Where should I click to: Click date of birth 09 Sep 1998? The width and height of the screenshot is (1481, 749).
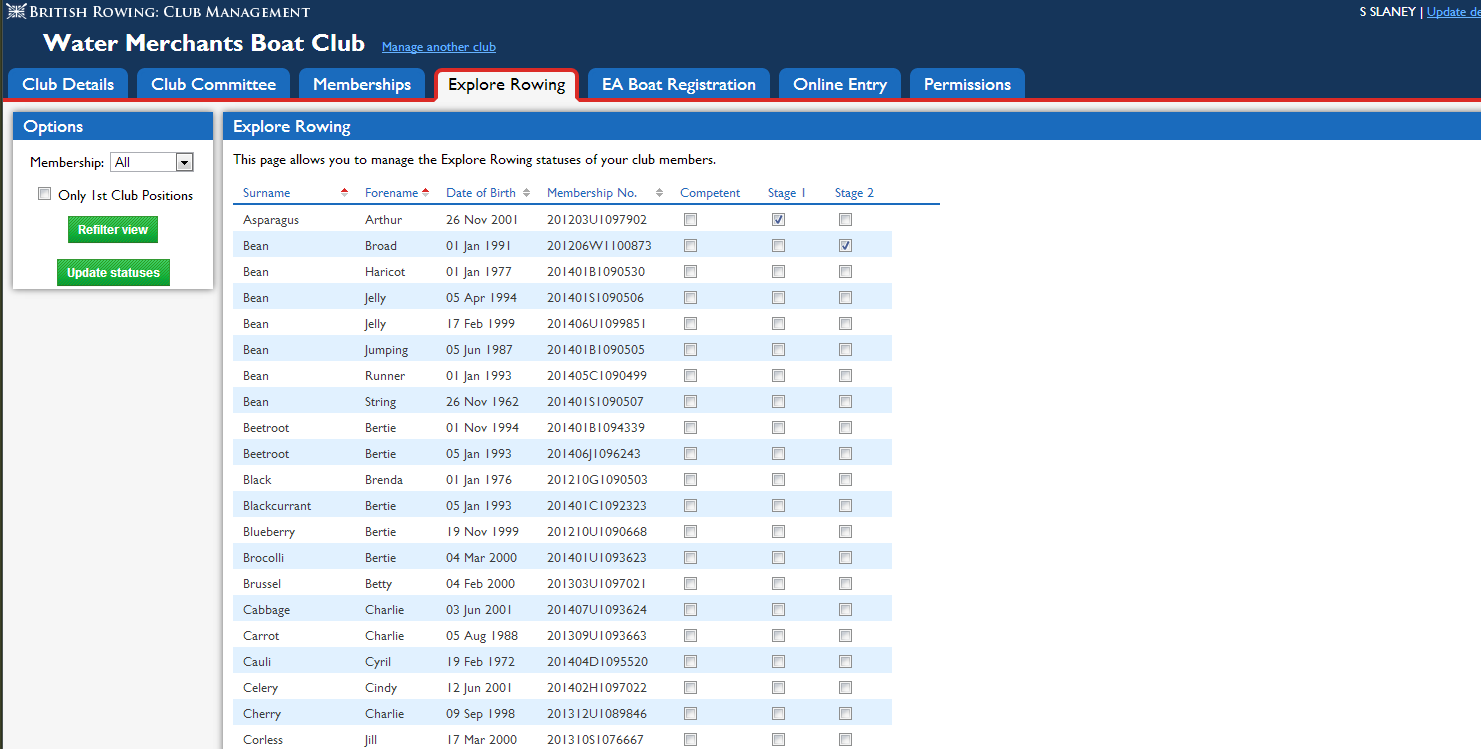481,714
